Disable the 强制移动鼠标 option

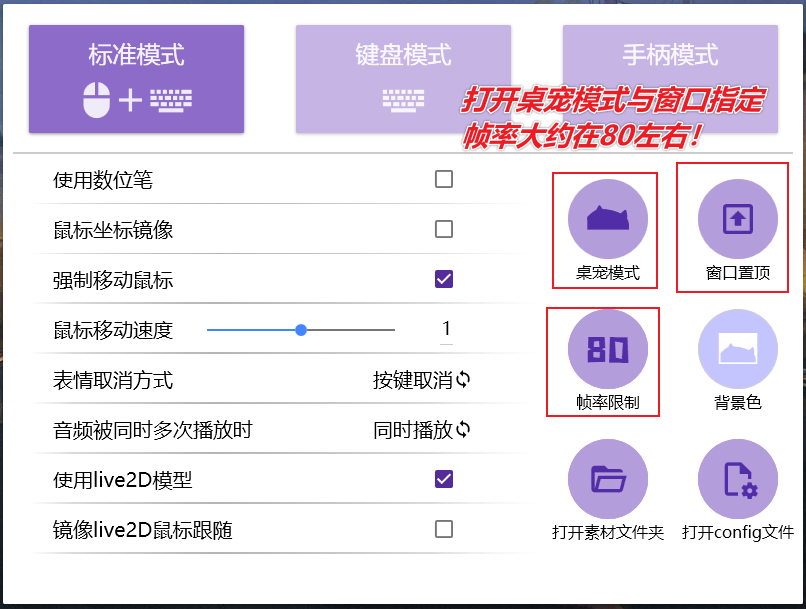443,278
